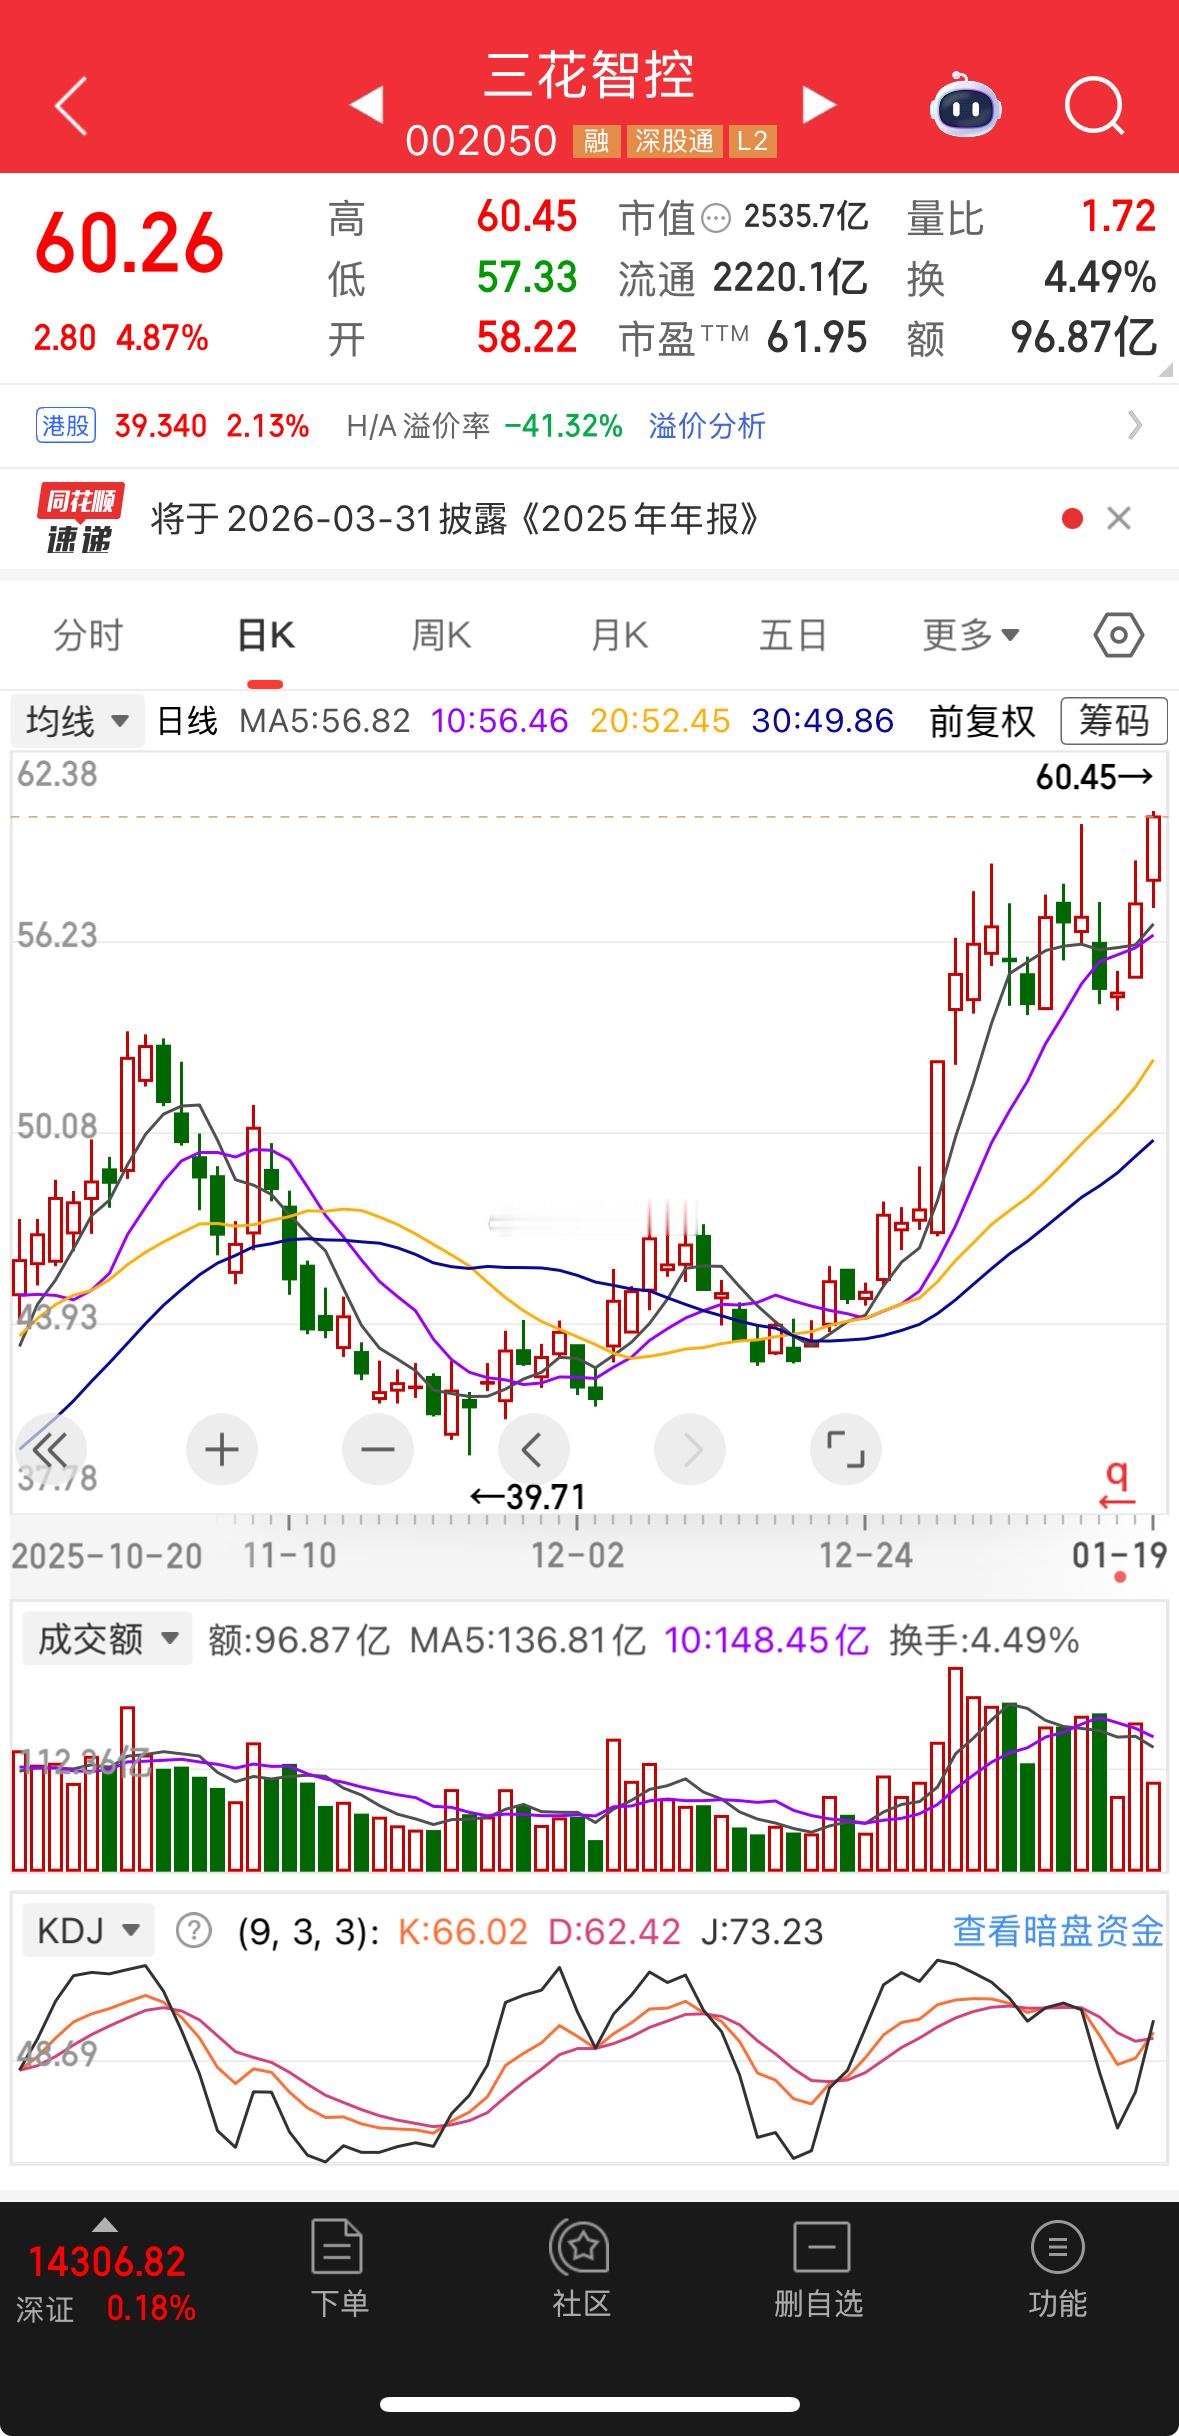Tap the red dot beside banner close
The height and width of the screenshot is (2436, 1179).
(x=1073, y=518)
